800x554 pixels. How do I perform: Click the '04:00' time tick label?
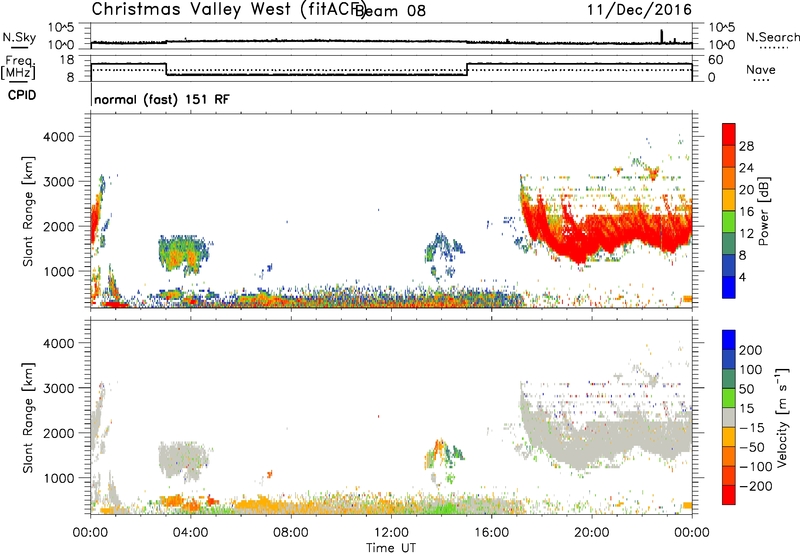(x=190, y=533)
